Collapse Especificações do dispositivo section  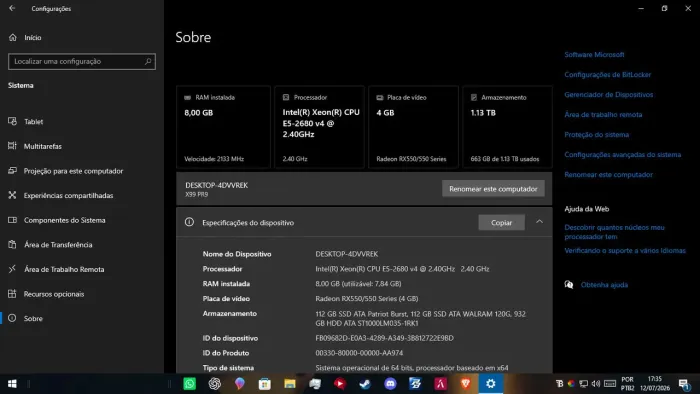pyautogui.click(x=539, y=222)
